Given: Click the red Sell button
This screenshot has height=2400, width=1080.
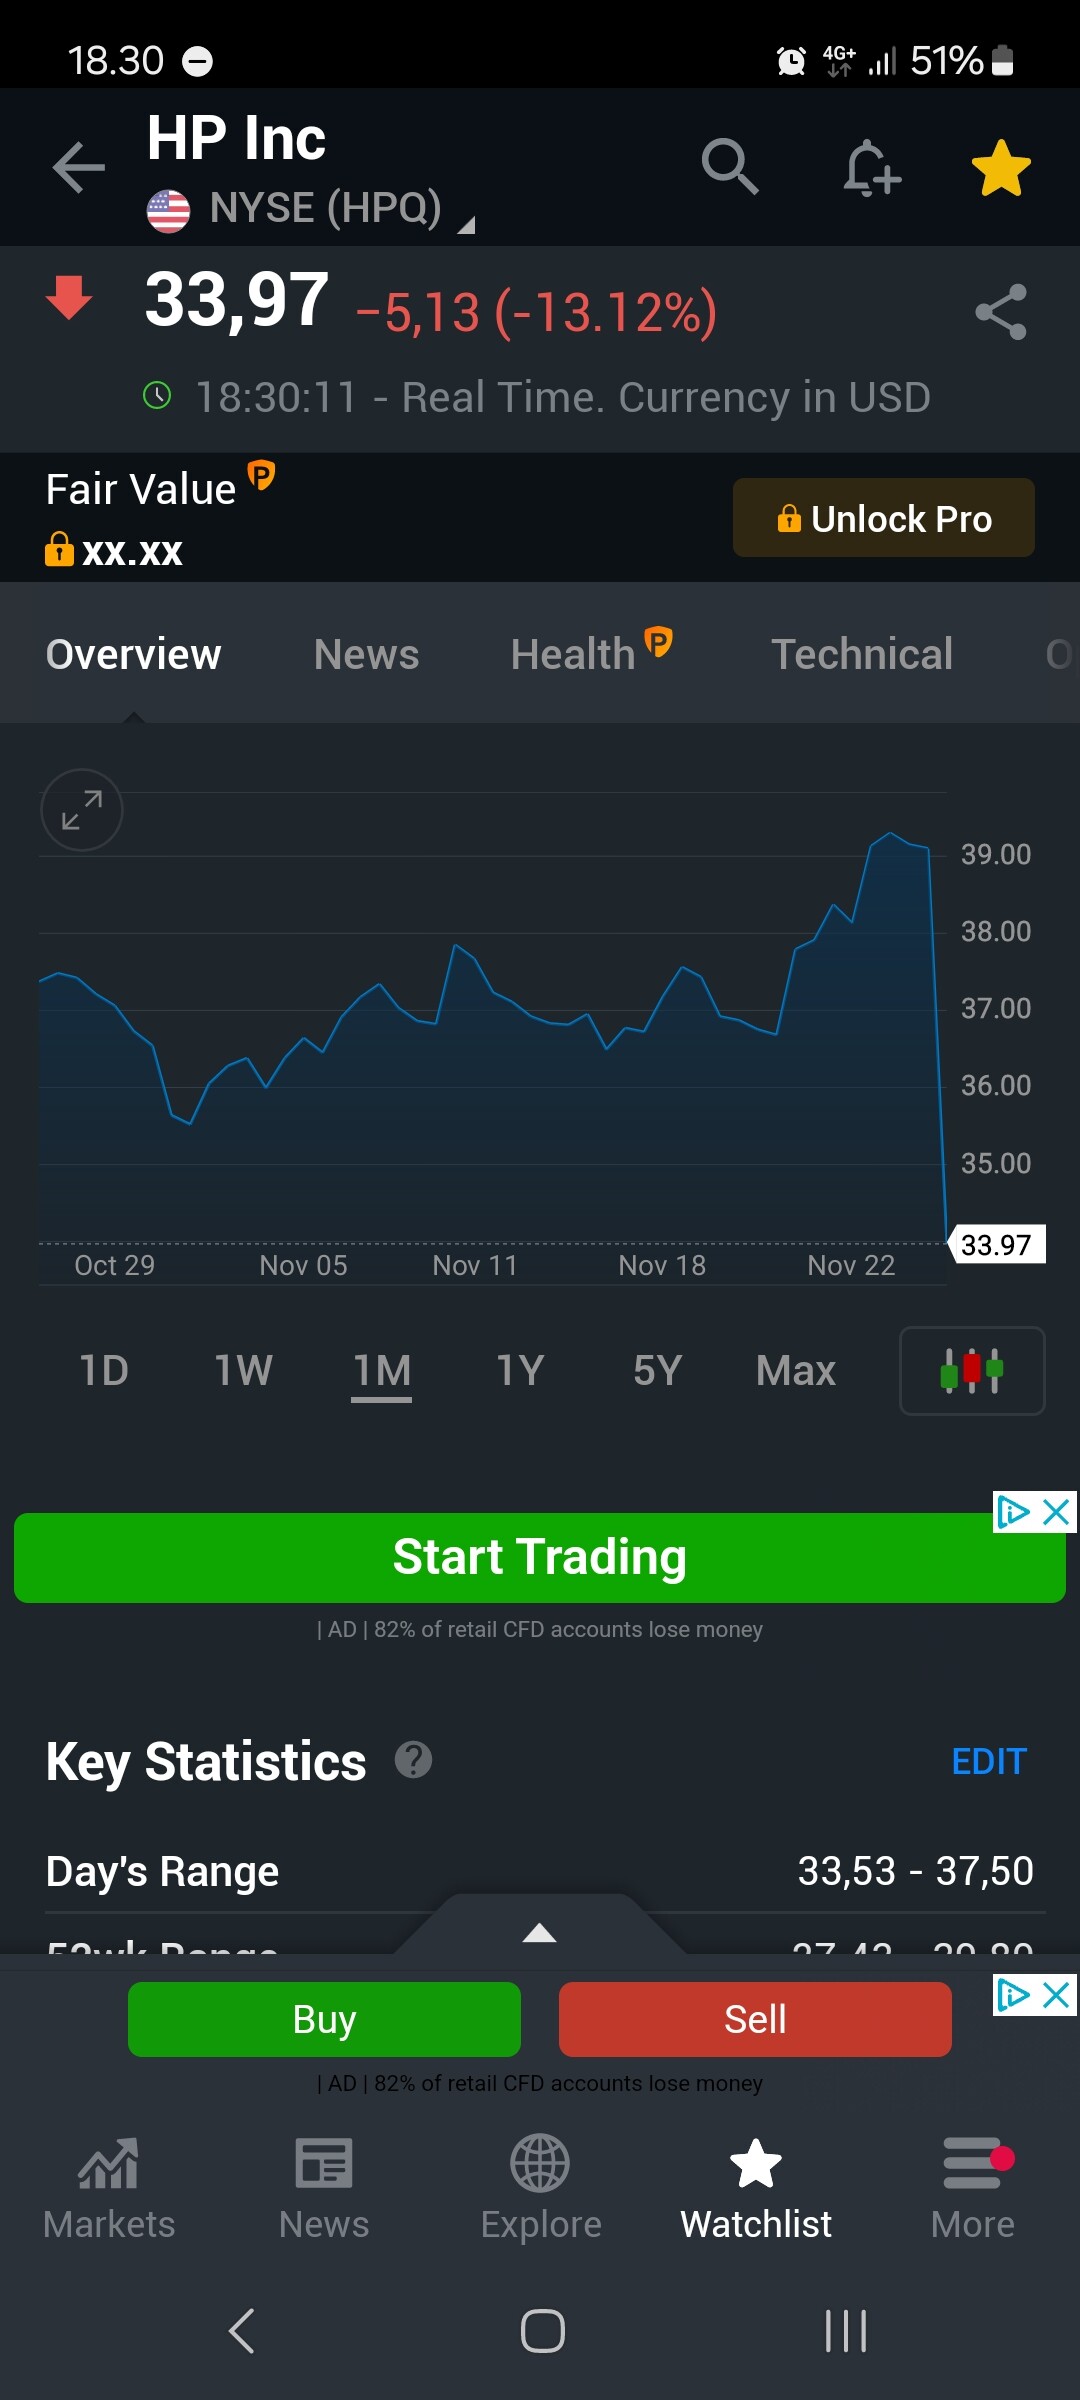Looking at the screenshot, I should 755,2019.
